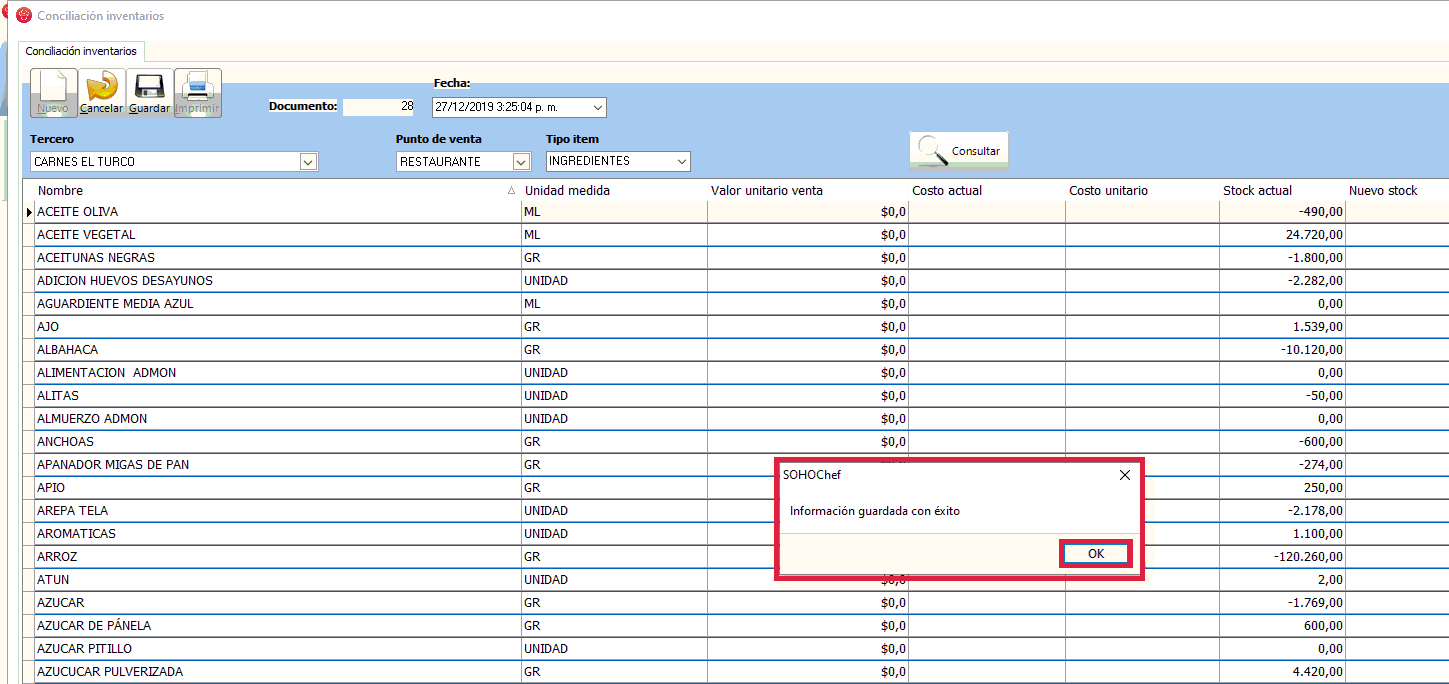Viewport: 1449px width, 684px height.
Task: Click the Nuevo document icon
Action: (53, 92)
